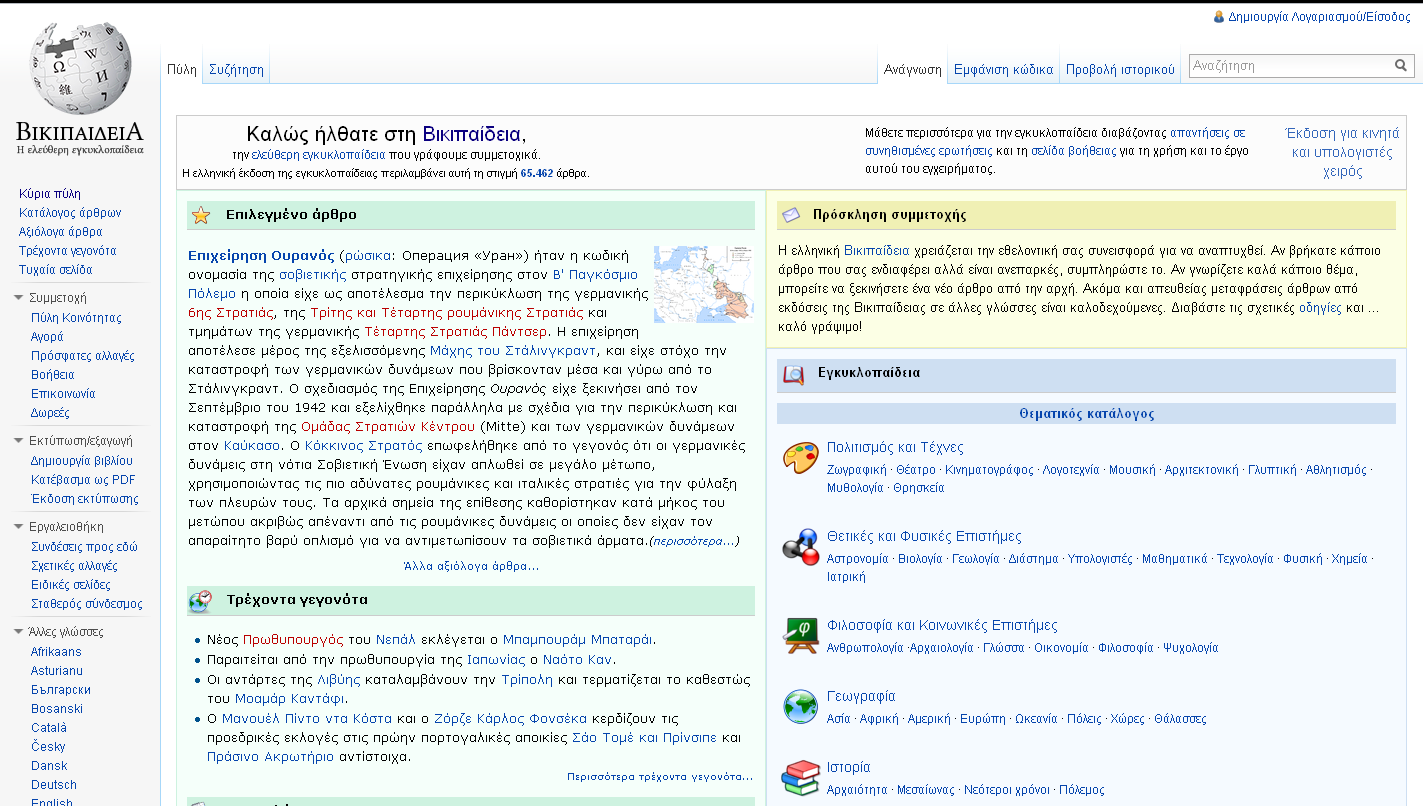The width and height of the screenshot is (1423, 806).
Task: Click the globe clock icon beside Τρέχοντα γεγονότα
Action: 201,600
